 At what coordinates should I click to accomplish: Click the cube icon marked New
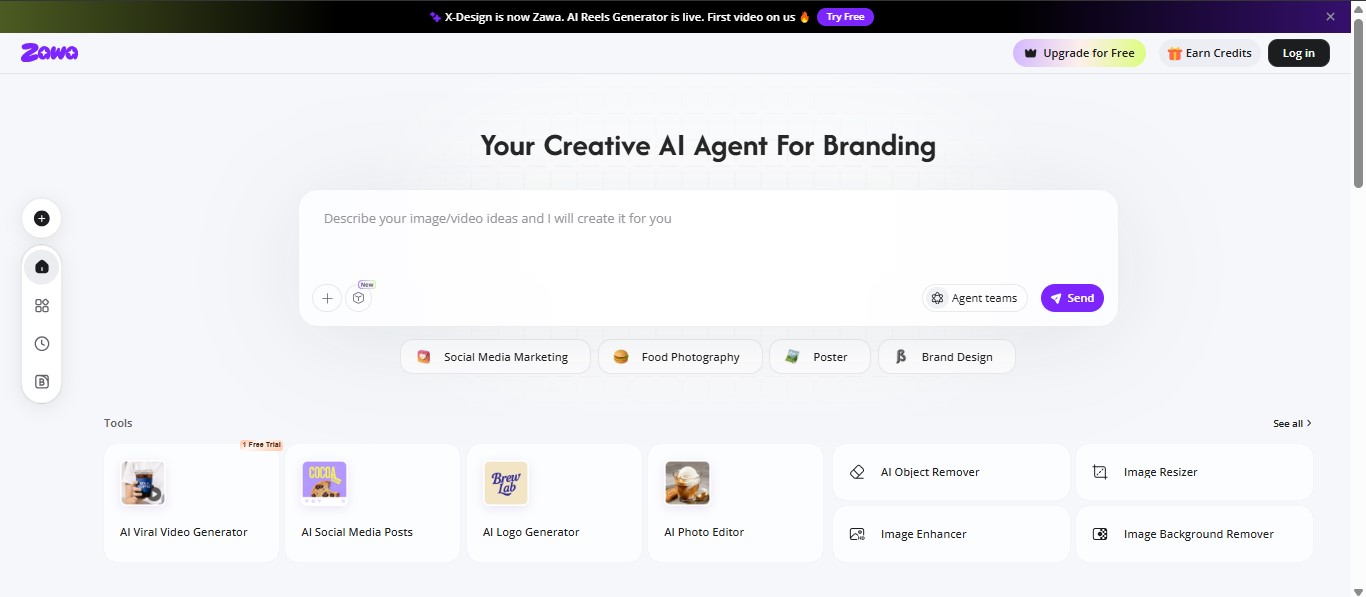[358, 298]
